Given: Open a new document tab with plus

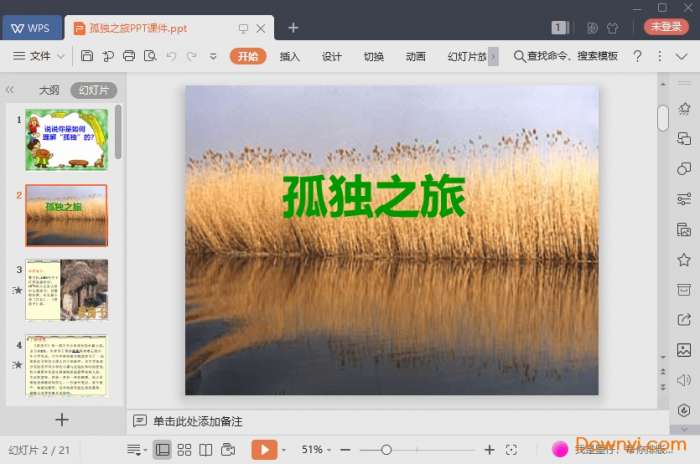Looking at the screenshot, I should (293, 28).
